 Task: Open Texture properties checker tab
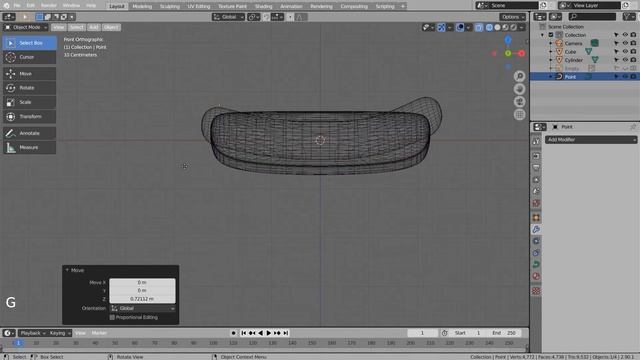(536, 291)
